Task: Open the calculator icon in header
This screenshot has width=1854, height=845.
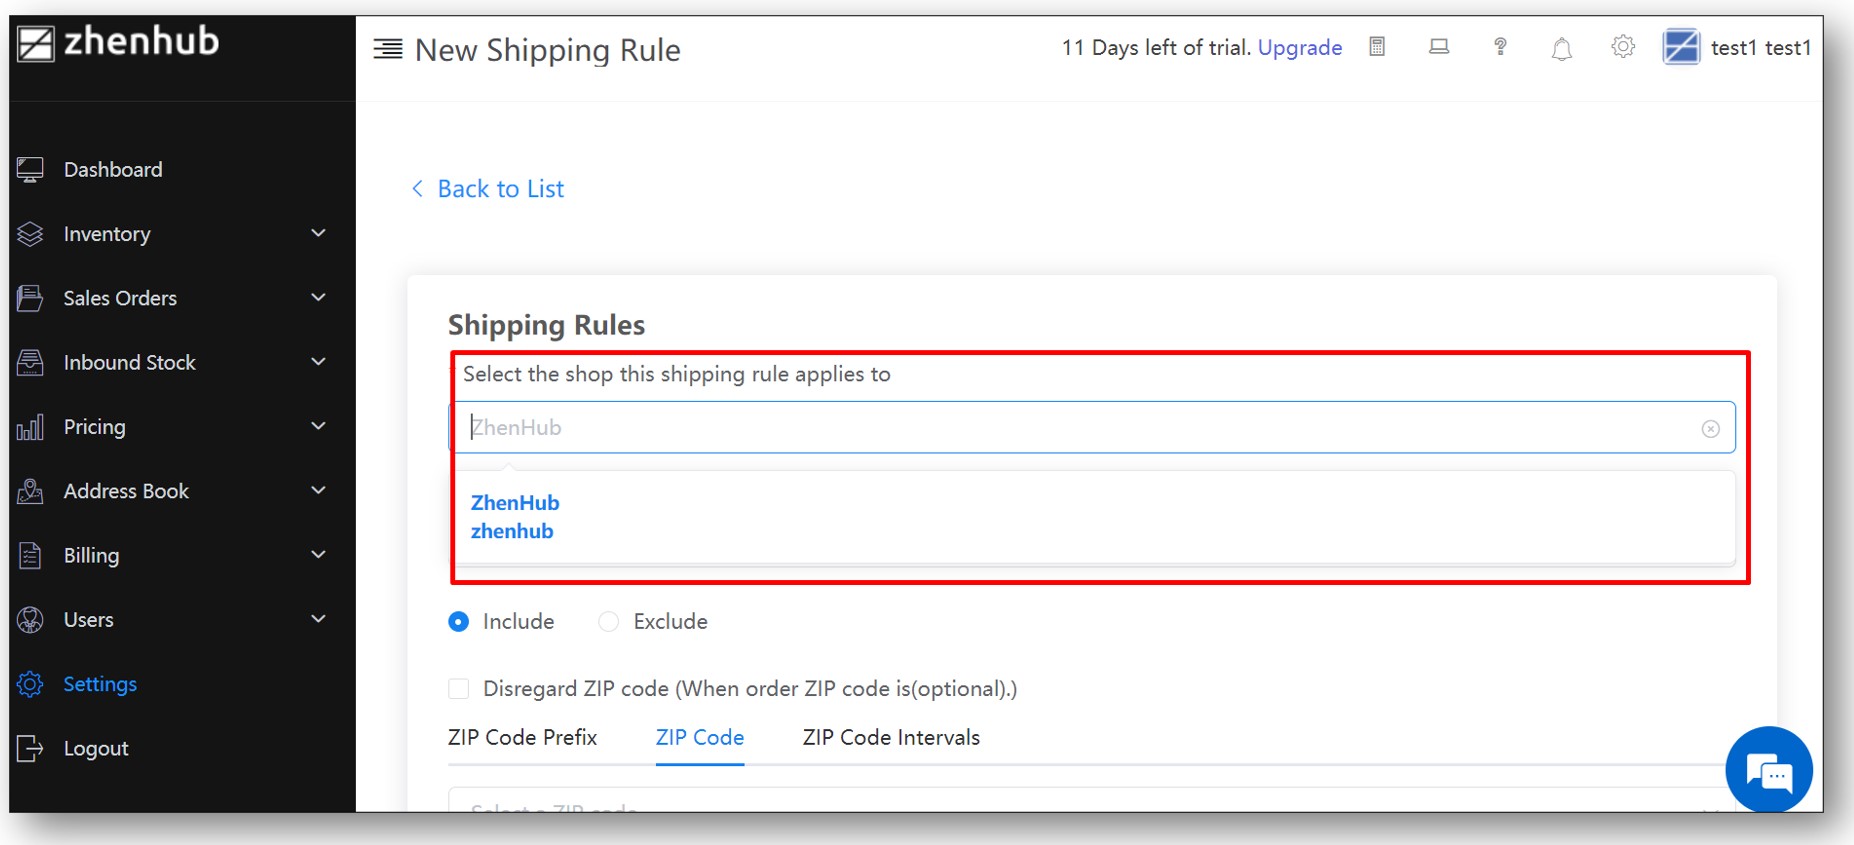Action: pyautogui.click(x=1377, y=47)
